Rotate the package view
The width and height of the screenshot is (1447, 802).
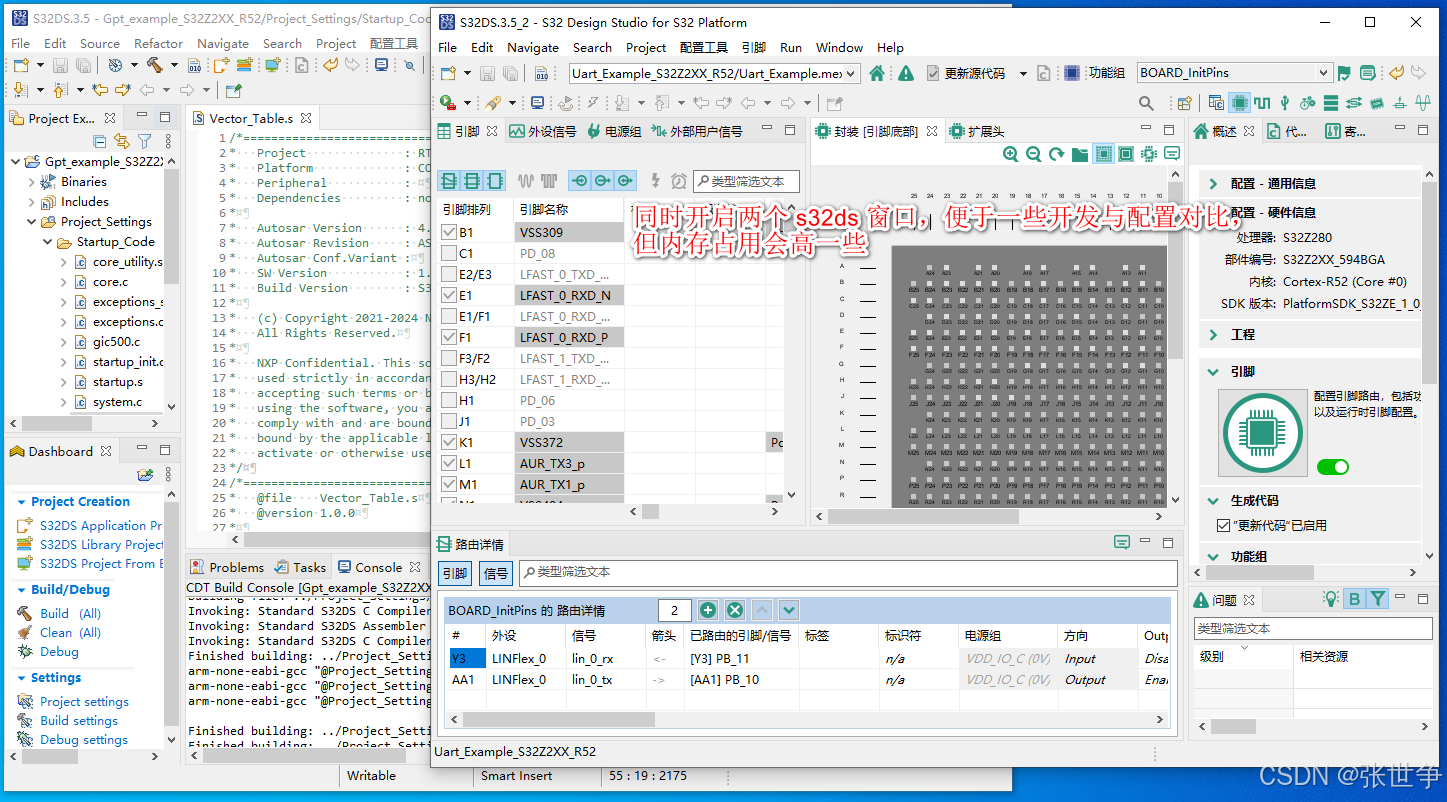coord(1056,154)
